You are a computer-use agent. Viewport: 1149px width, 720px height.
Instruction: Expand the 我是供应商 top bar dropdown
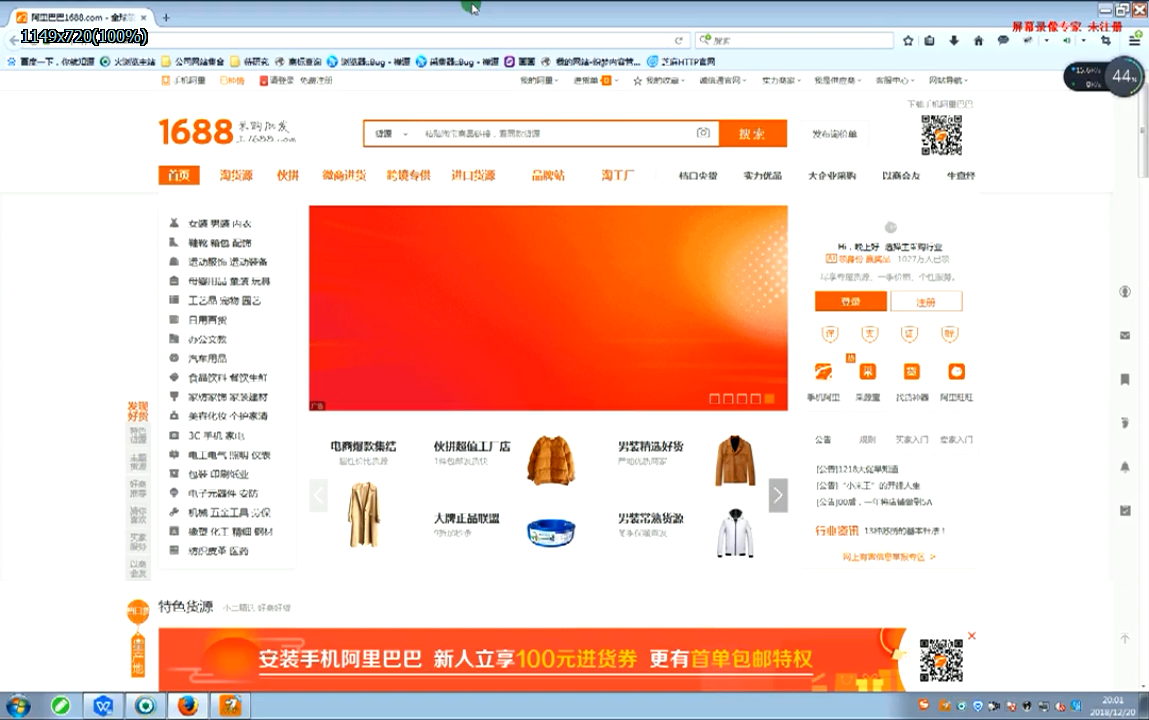click(x=838, y=81)
